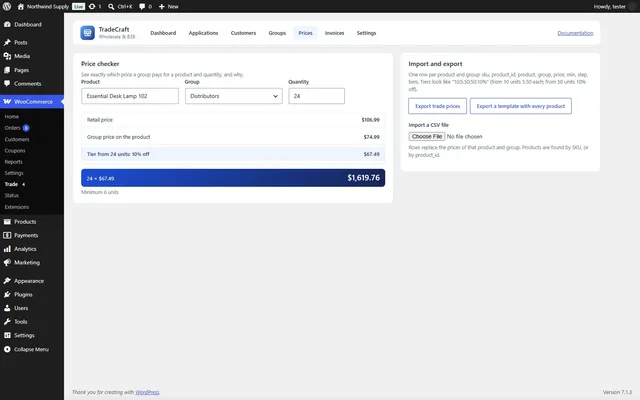Click the sidebar Settings sliders icon
Image resolution: width=640 pixels, height=400 pixels.
7,336
